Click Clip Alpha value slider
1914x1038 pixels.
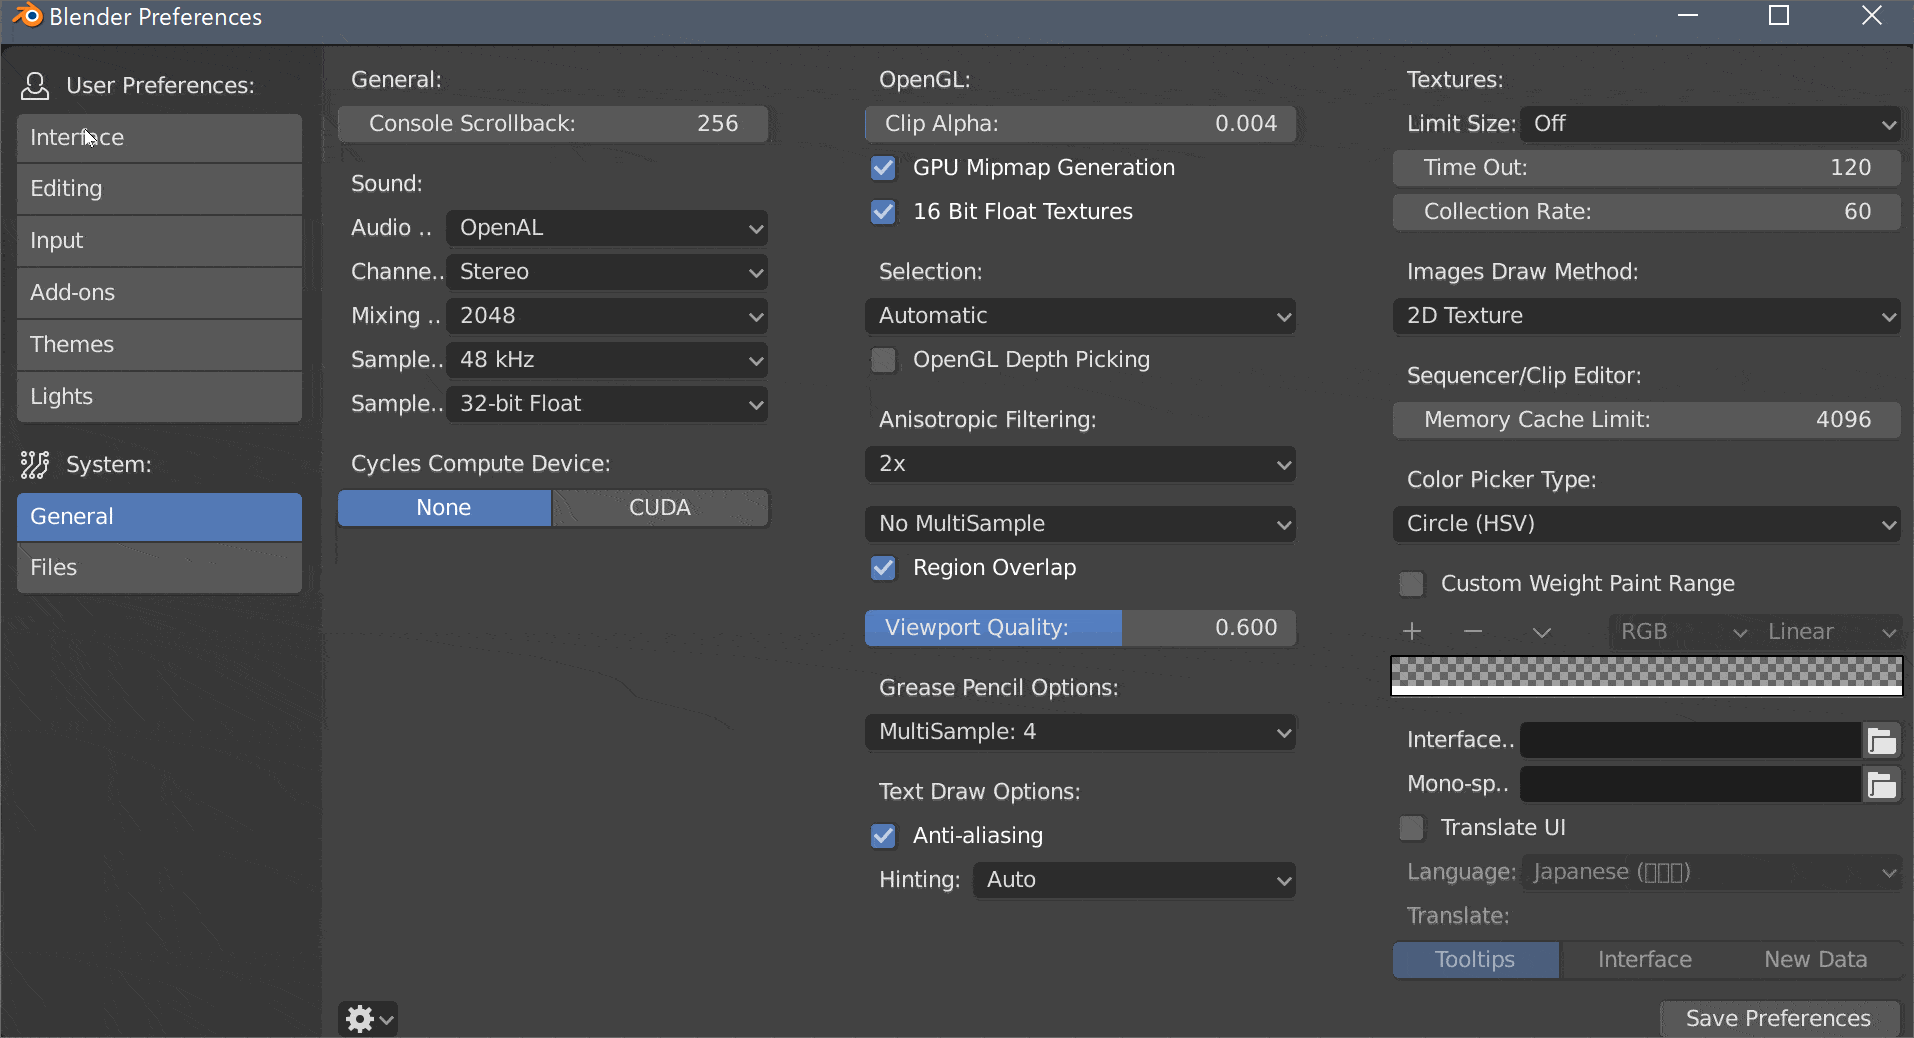[x=1080, y=124]
